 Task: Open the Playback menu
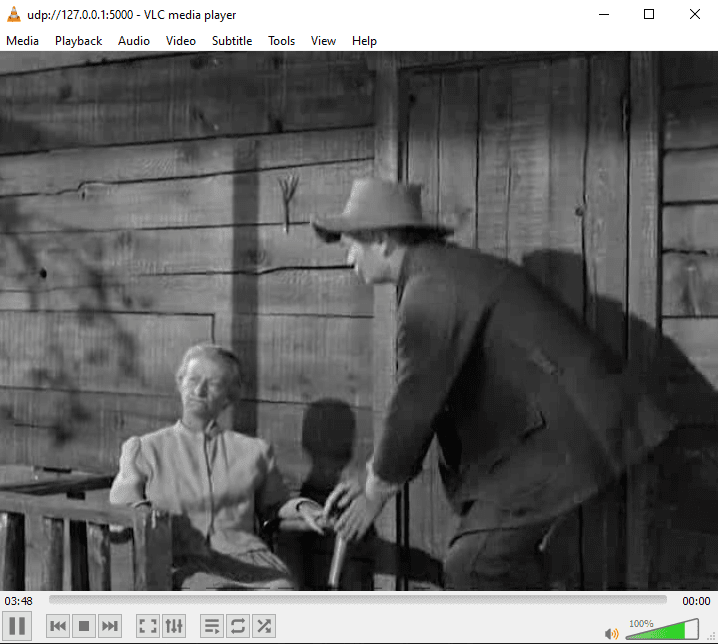pos(78,41)
